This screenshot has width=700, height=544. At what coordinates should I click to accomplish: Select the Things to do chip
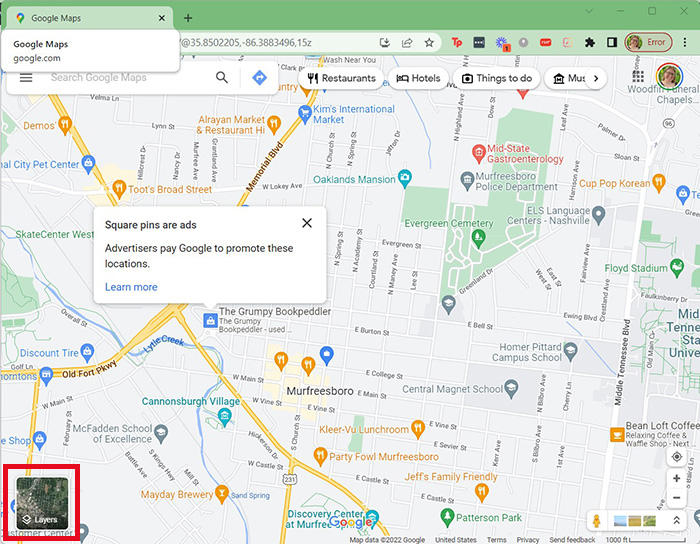(x=496, y=79)
